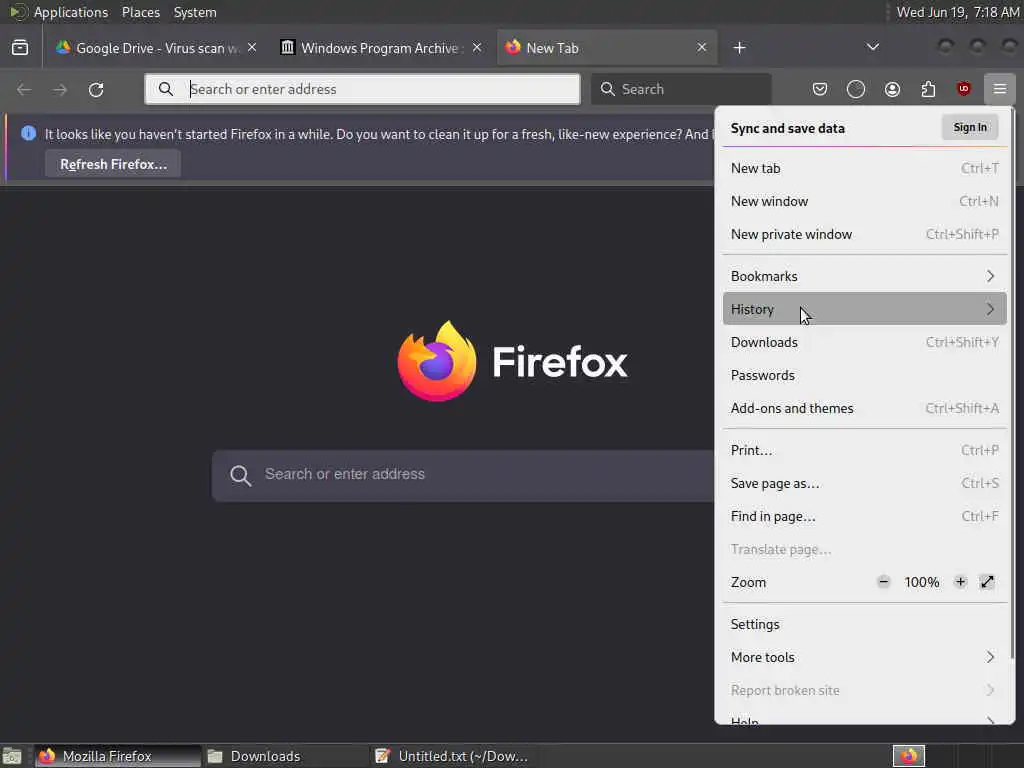Screen dimensions: 1024x768
Task: Choose New tab menu entry
Action: (x=865, y=168)
